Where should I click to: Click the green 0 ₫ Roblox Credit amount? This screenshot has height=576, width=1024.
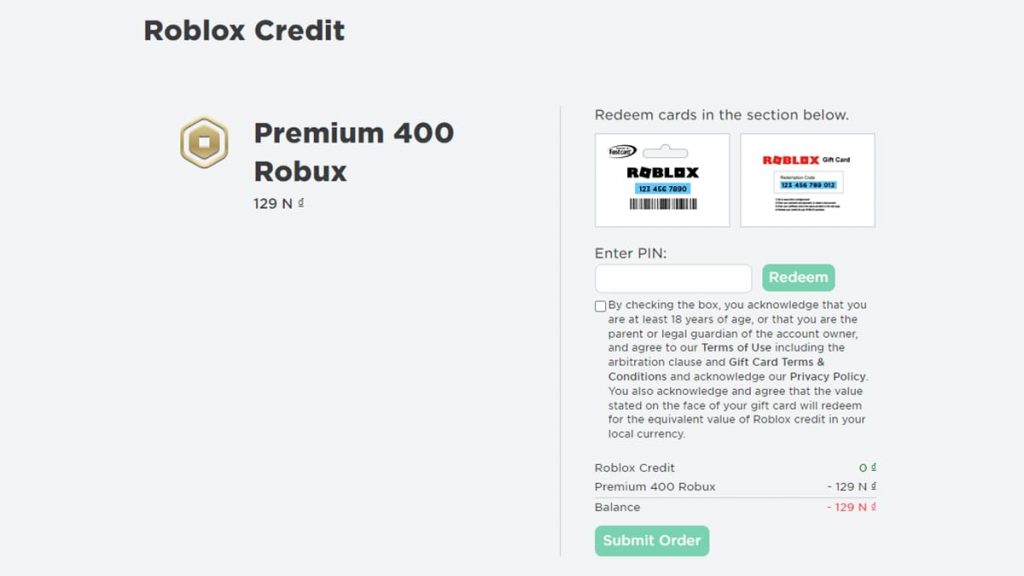point(867,467)
